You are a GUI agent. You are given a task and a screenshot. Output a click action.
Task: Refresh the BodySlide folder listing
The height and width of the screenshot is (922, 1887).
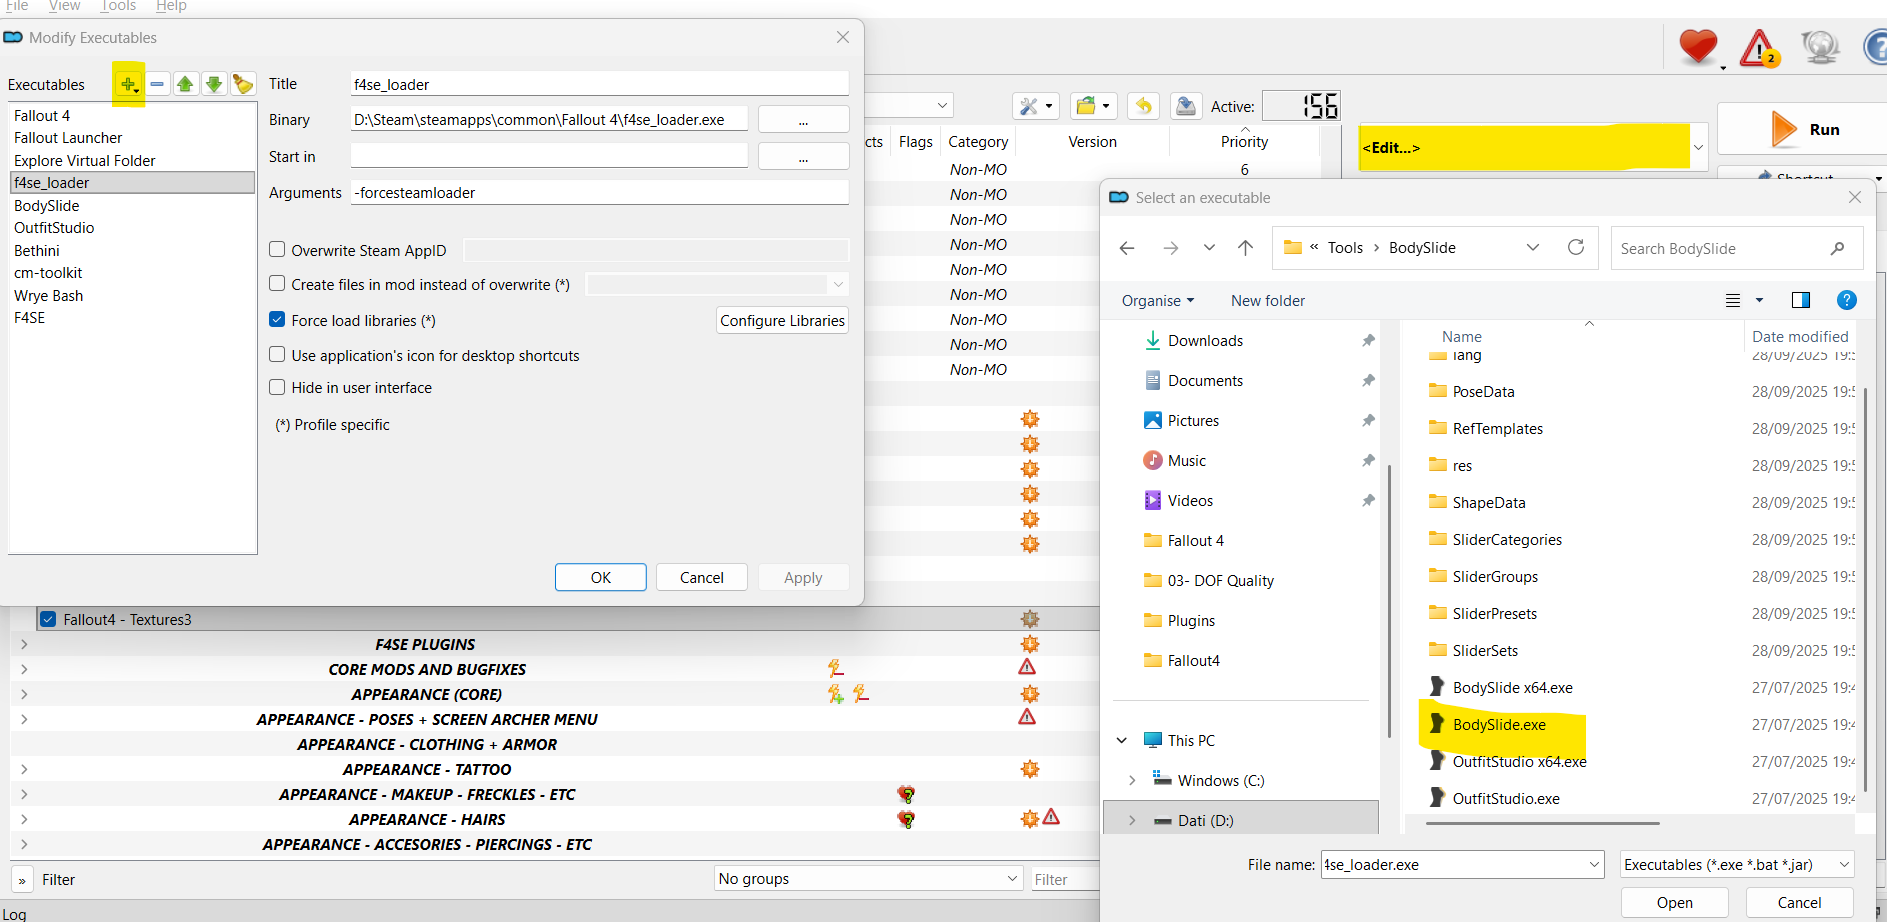tap(1576, 247)
